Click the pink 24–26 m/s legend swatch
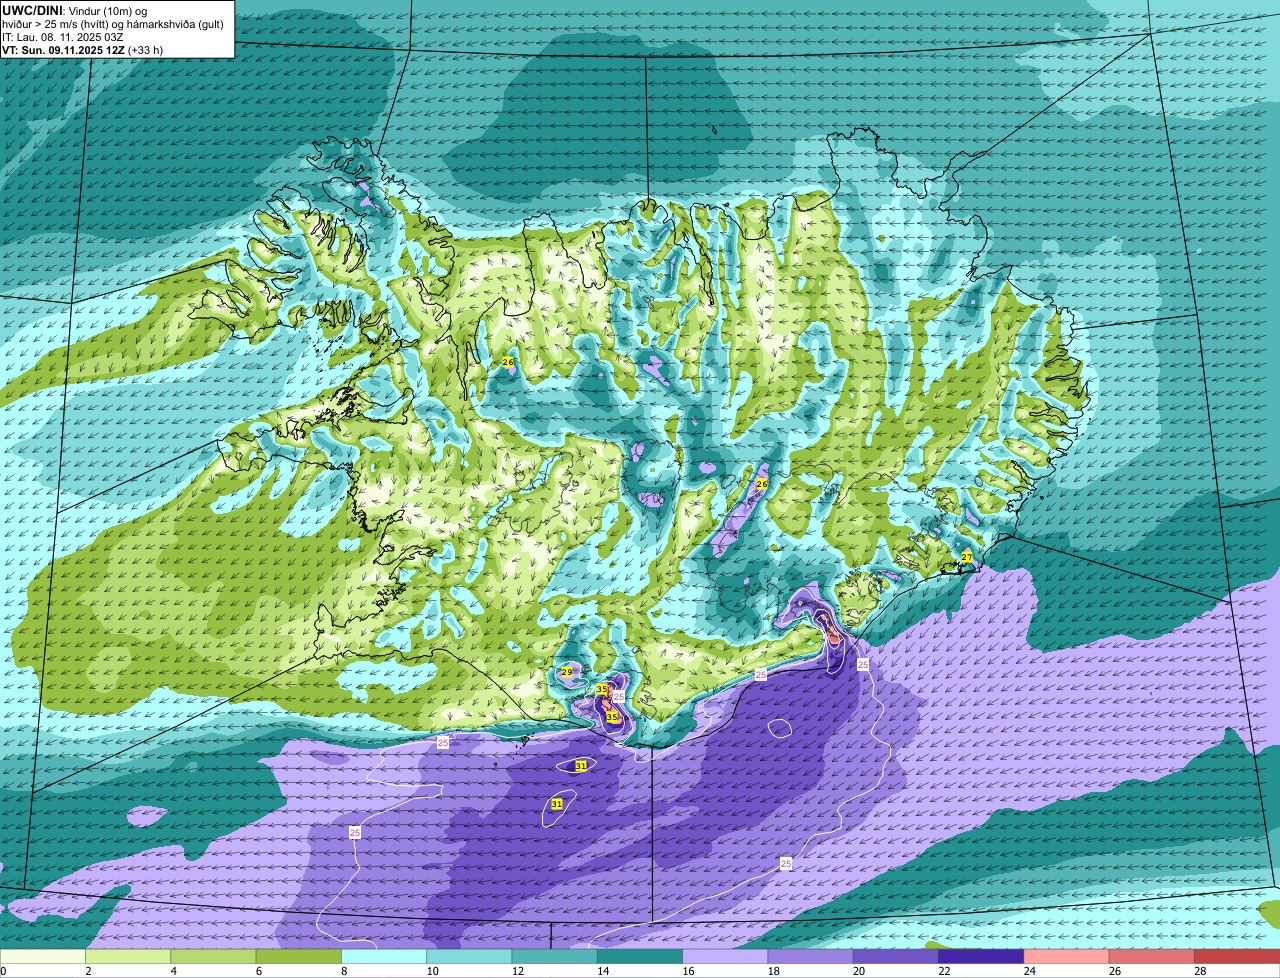The width and height of the screenshot is (1280, 978). [1067, 957]
